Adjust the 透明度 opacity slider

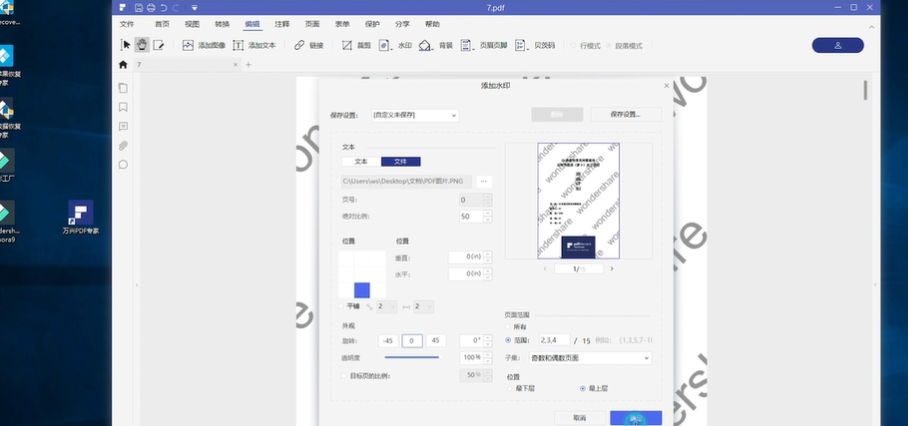click(x=412, y=358)
